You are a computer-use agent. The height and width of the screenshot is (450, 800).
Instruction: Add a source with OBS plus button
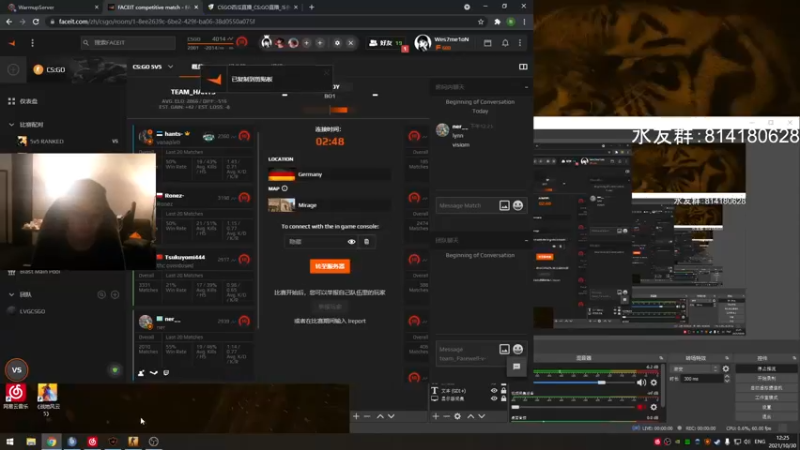click(x=436, y=416)
